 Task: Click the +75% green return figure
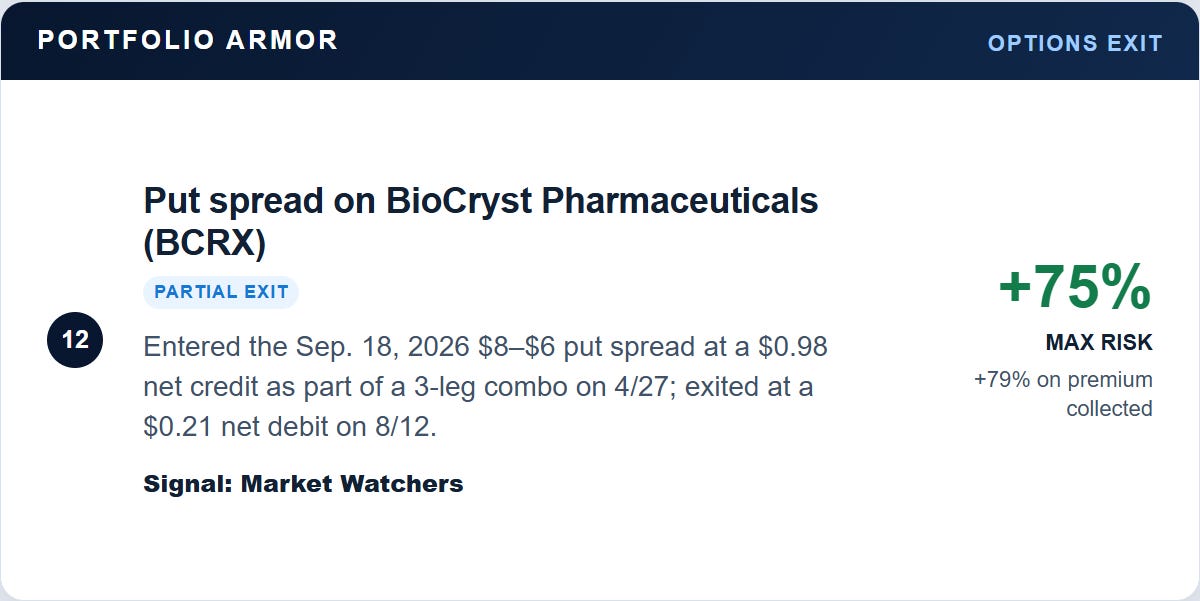click(1075, 287)
